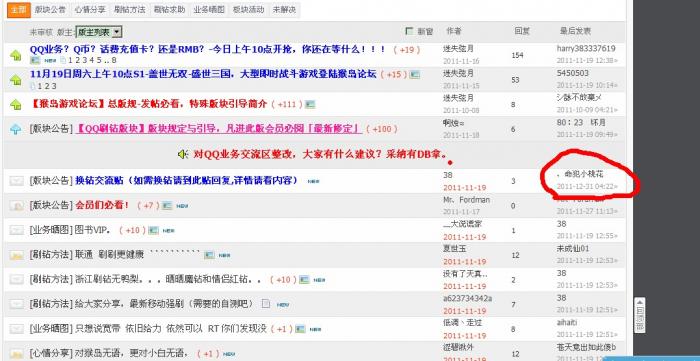Open the 版主列表 dropdown
The image size is (700, 361).
point(99,32)
